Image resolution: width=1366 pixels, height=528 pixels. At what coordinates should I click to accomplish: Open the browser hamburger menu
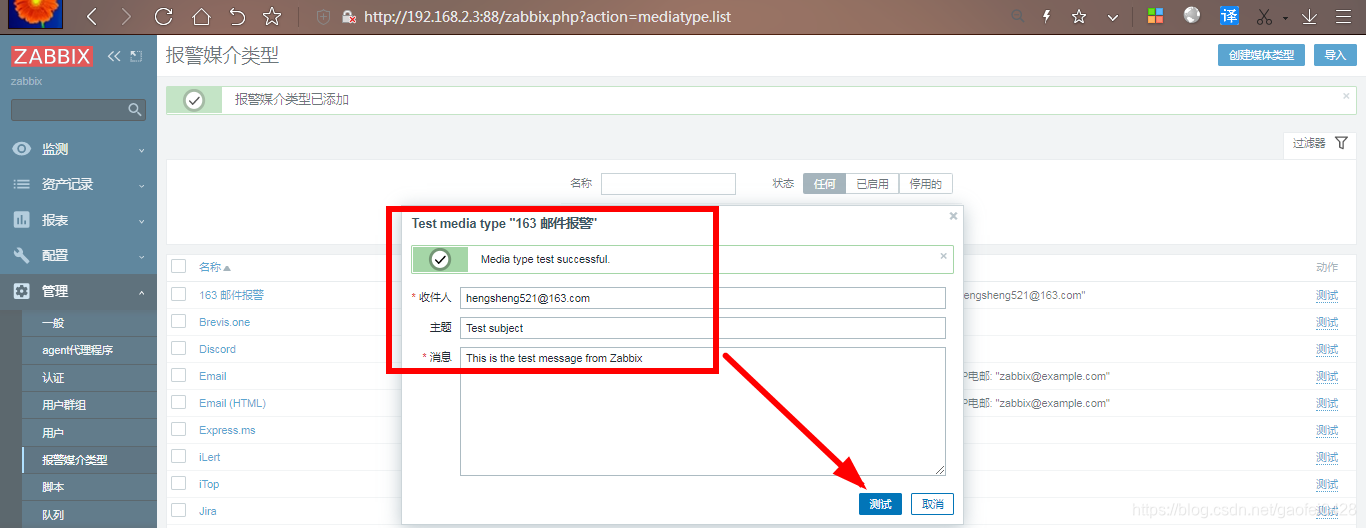1345,17
